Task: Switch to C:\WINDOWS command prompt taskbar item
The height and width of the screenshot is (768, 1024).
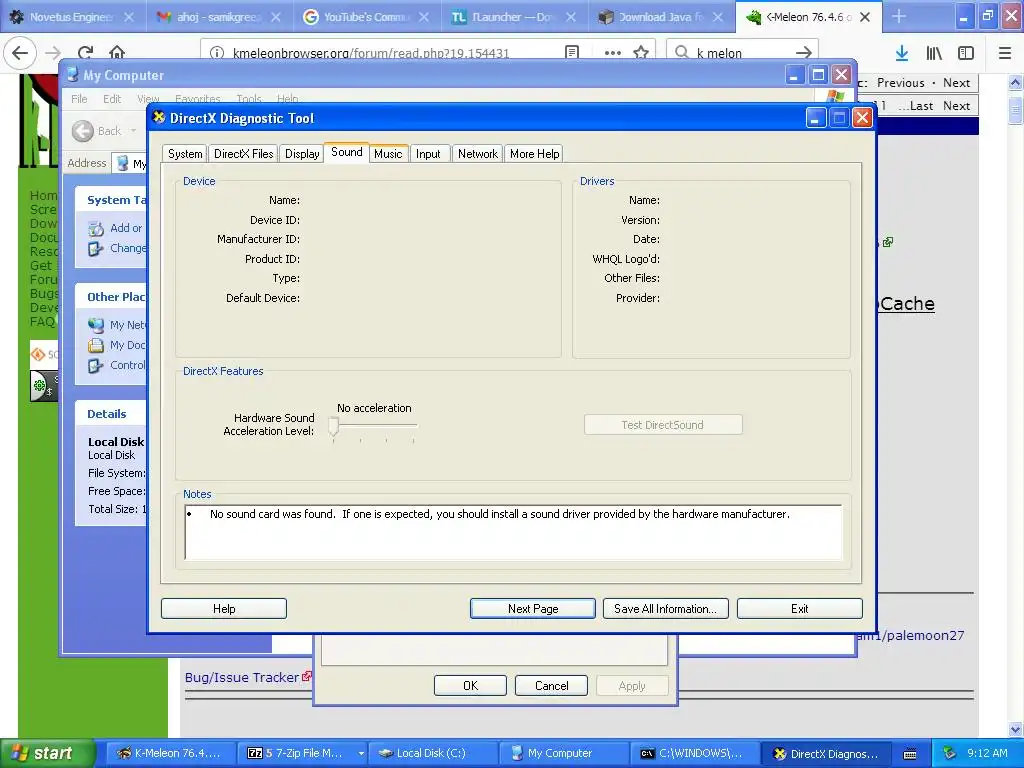Action: point(694,753)
